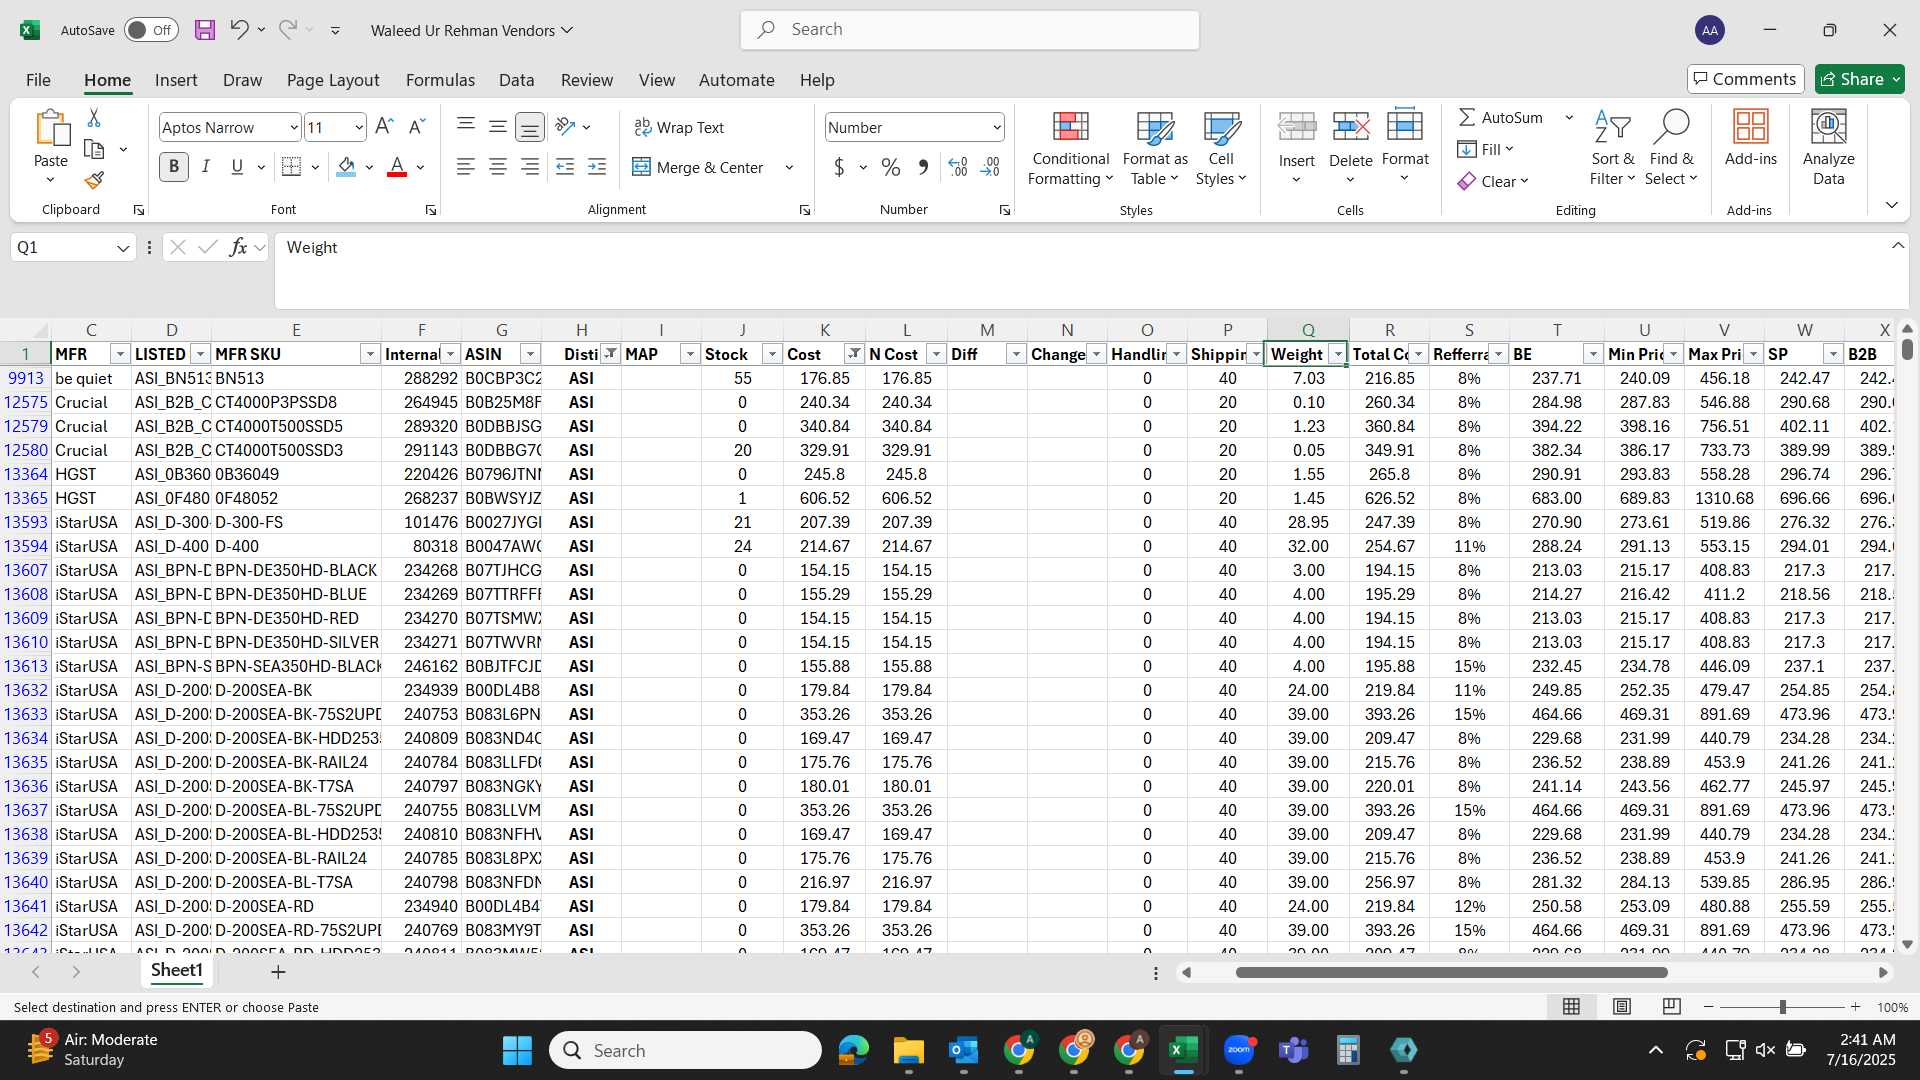Open the Cost column filter dropdown

tap(854, 354)
